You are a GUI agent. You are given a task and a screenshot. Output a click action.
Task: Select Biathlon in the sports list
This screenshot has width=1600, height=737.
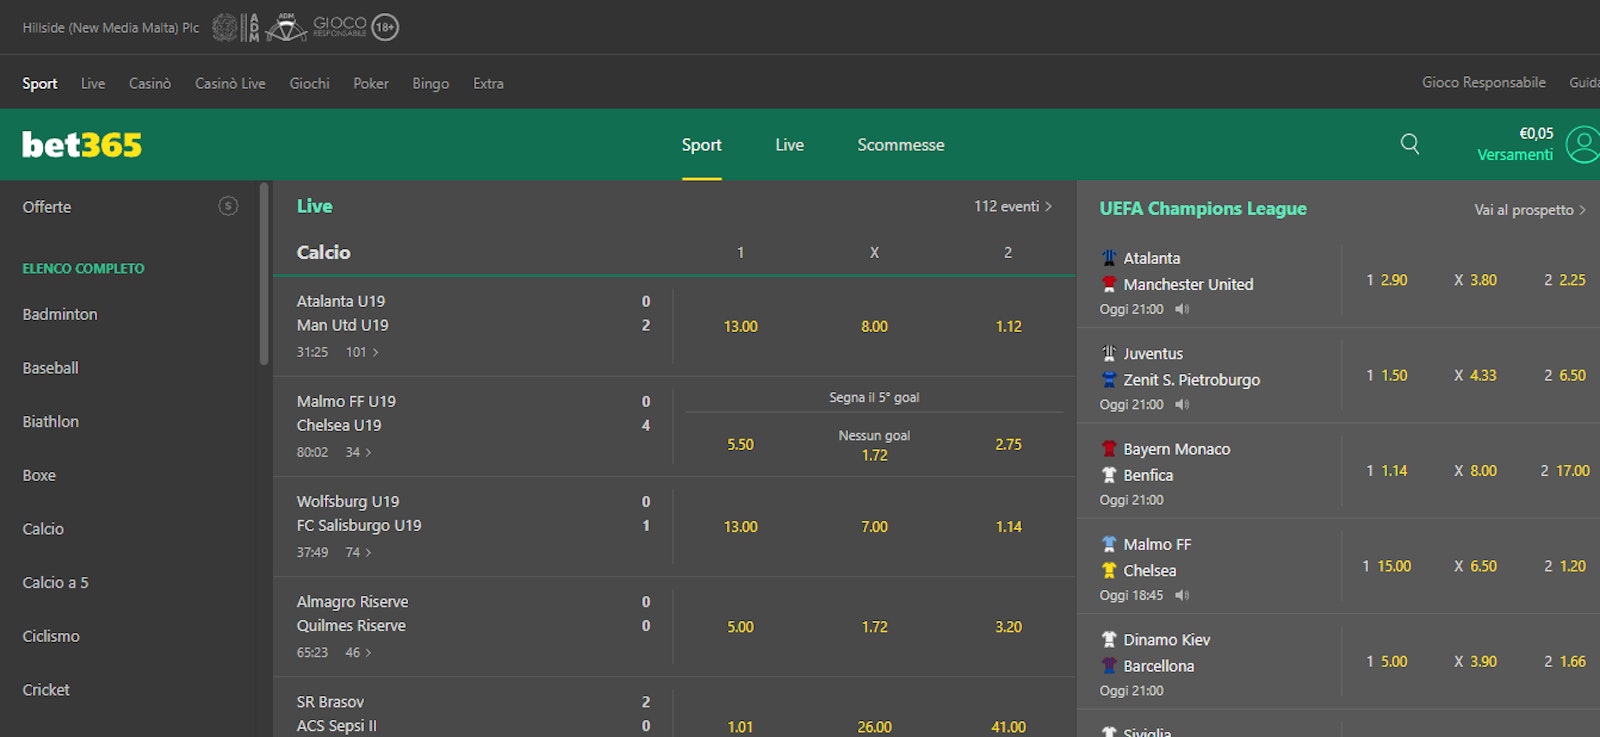(51, 422)
